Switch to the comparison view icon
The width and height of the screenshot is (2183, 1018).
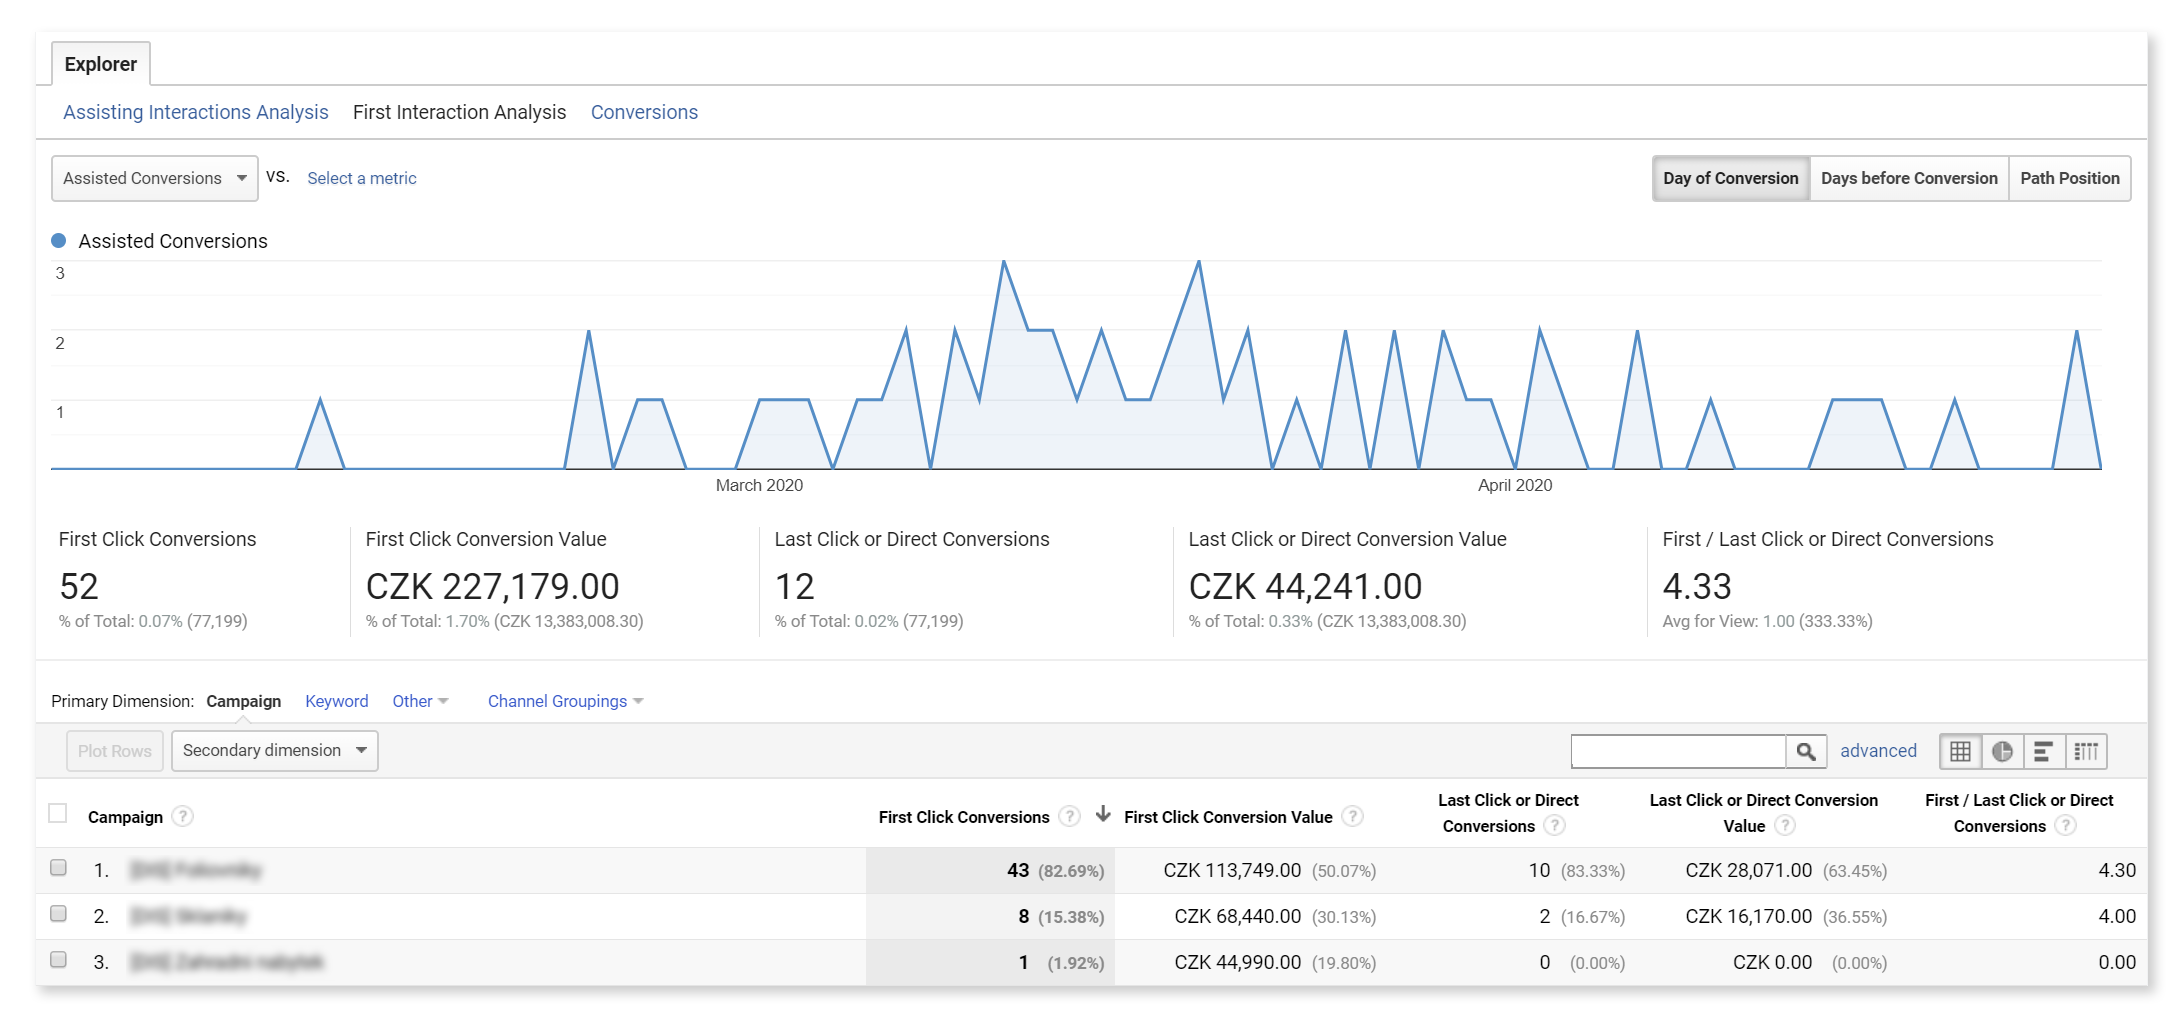(x=2086, y=751)
